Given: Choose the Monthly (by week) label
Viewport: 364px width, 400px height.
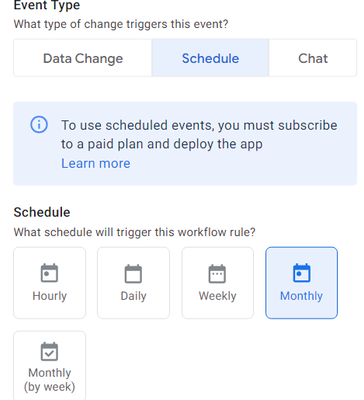Looking at the screenshot, I should [x=50, y=380].
